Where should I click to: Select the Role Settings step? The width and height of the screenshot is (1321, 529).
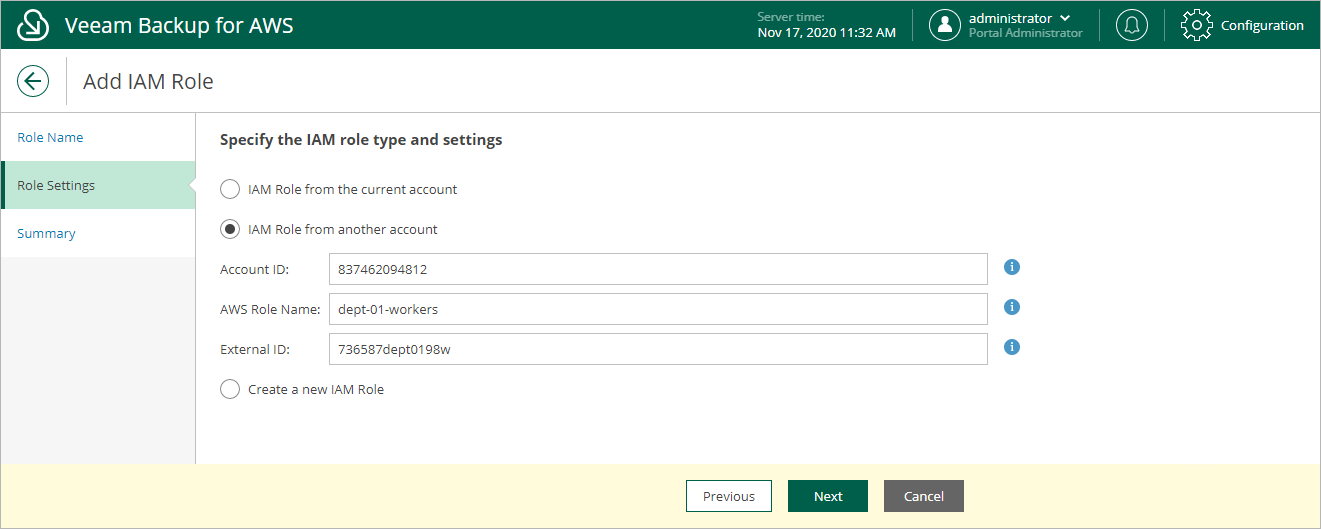click(98, 185)
